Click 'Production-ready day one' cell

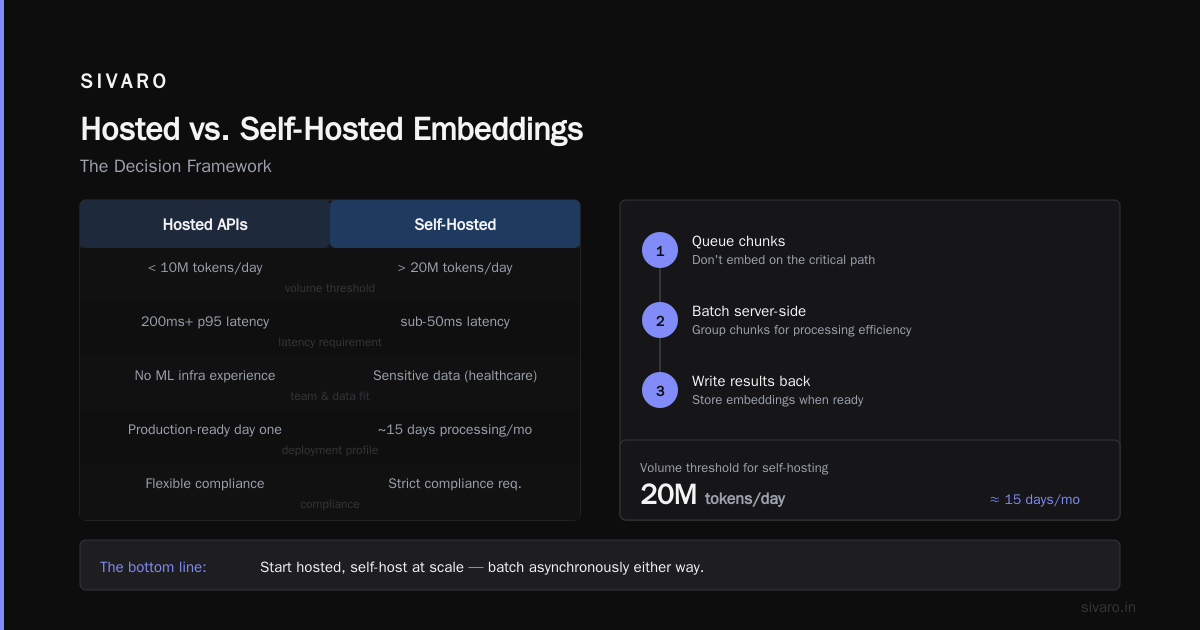pos(205,429)
